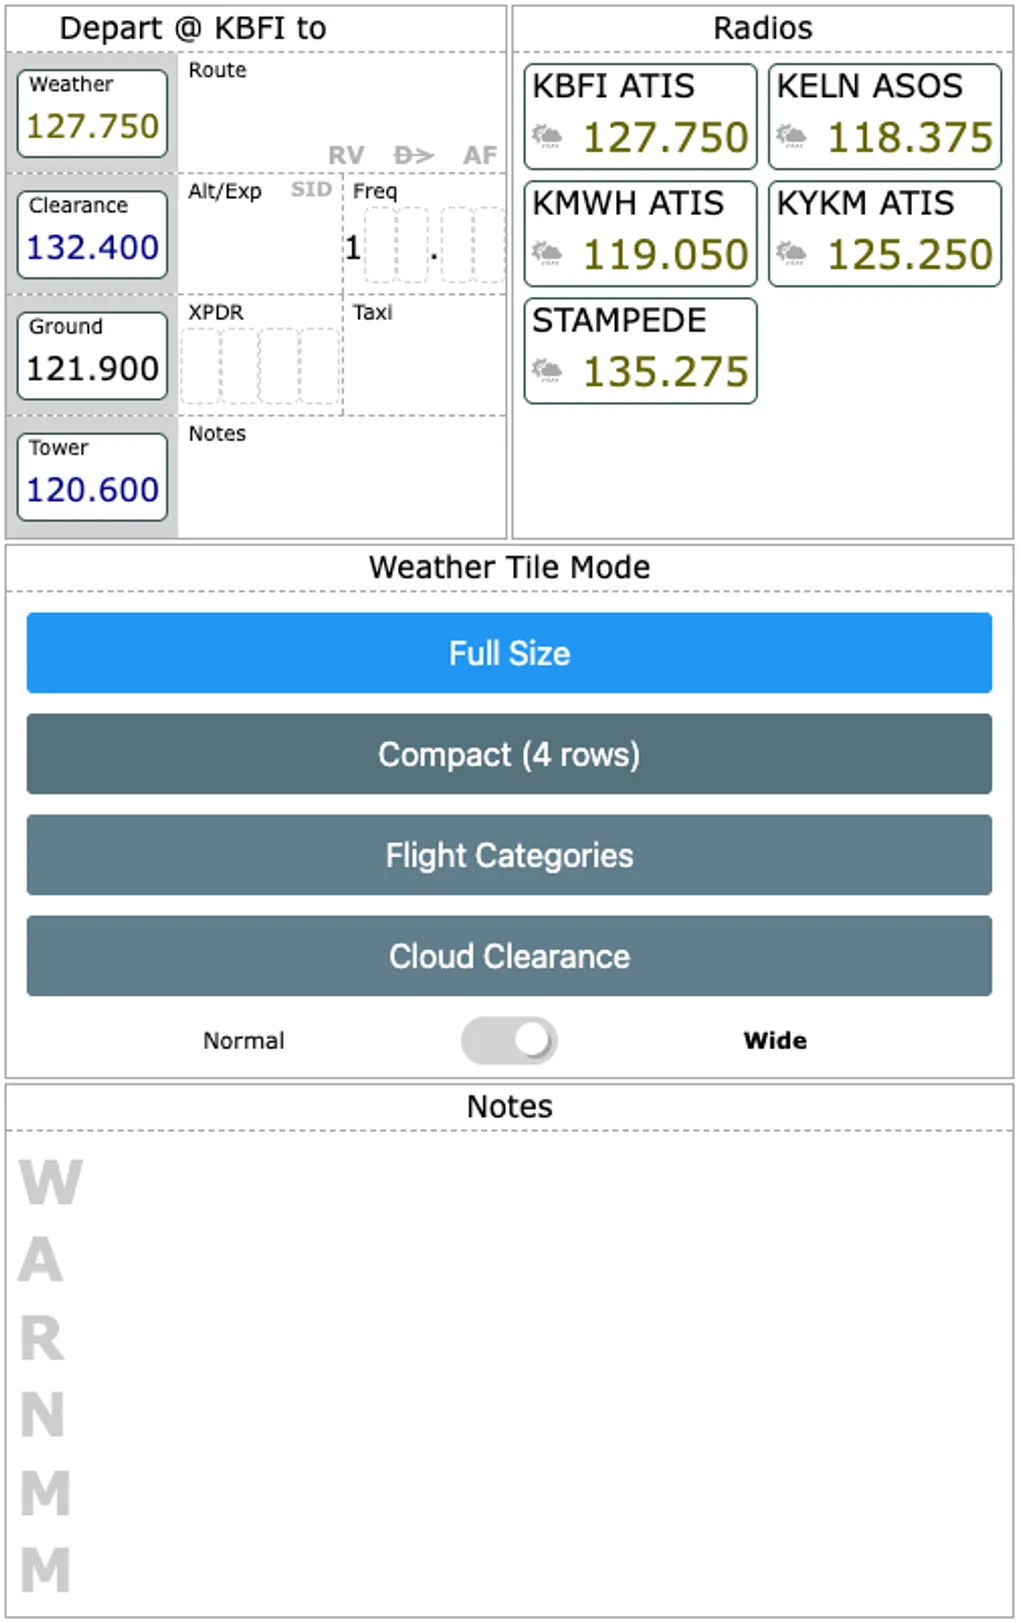Toggle the Normal/Wide tile width switch
Image resolution: width=1020 pixels, height=1622 pixels.
pos(509,1040)
